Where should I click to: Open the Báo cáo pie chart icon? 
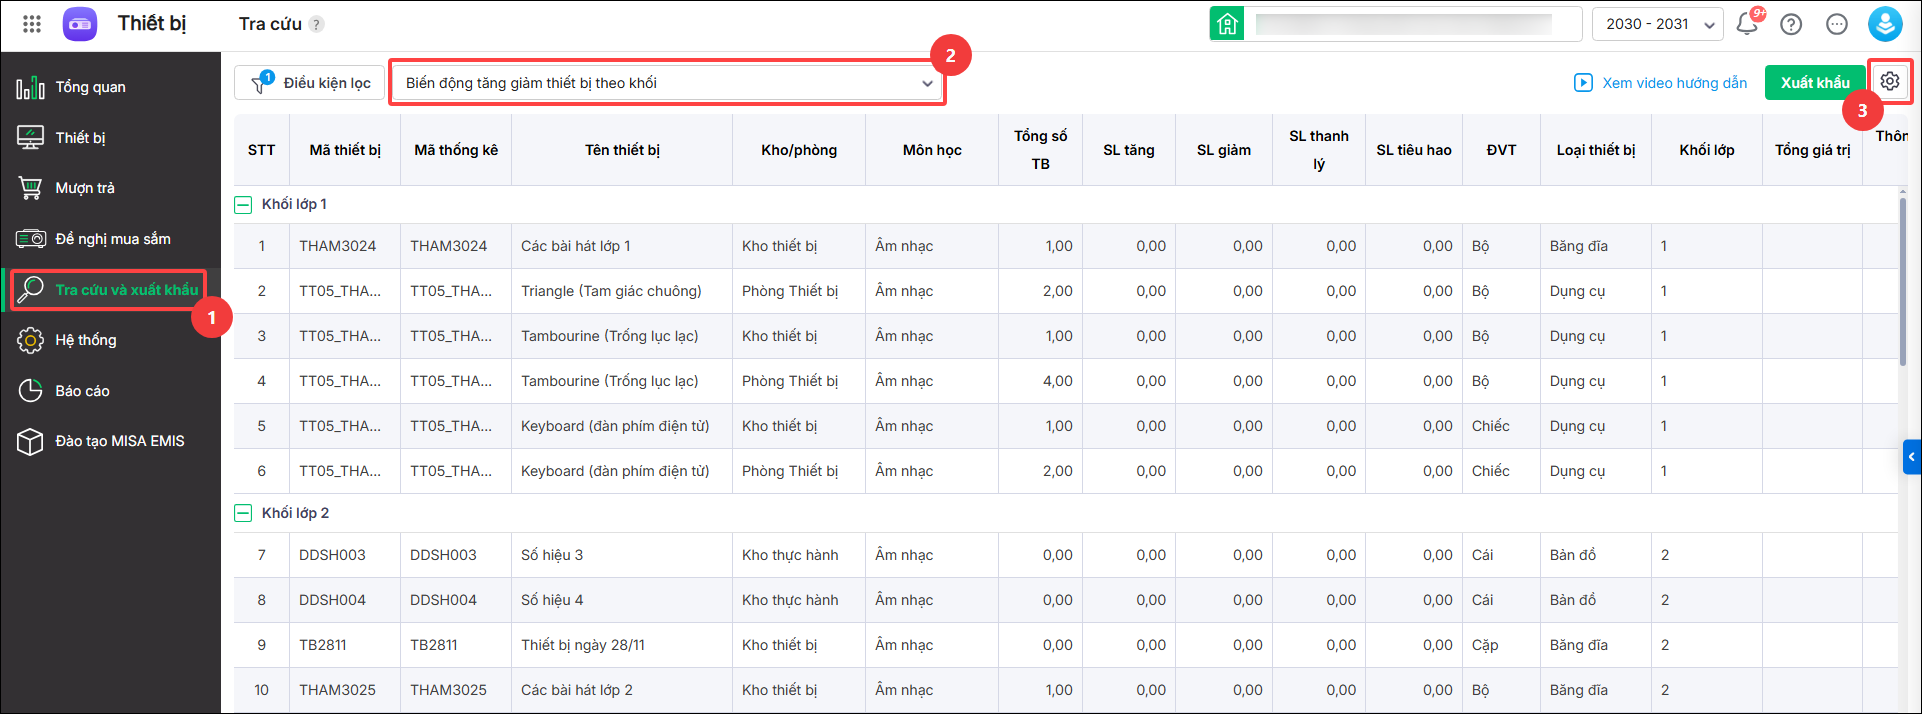coord(30,391)
